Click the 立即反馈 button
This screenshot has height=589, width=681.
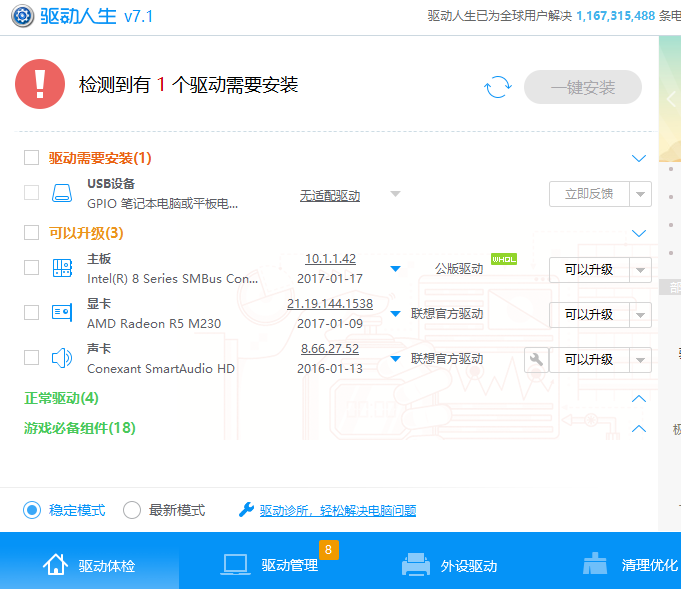[589, 194]
